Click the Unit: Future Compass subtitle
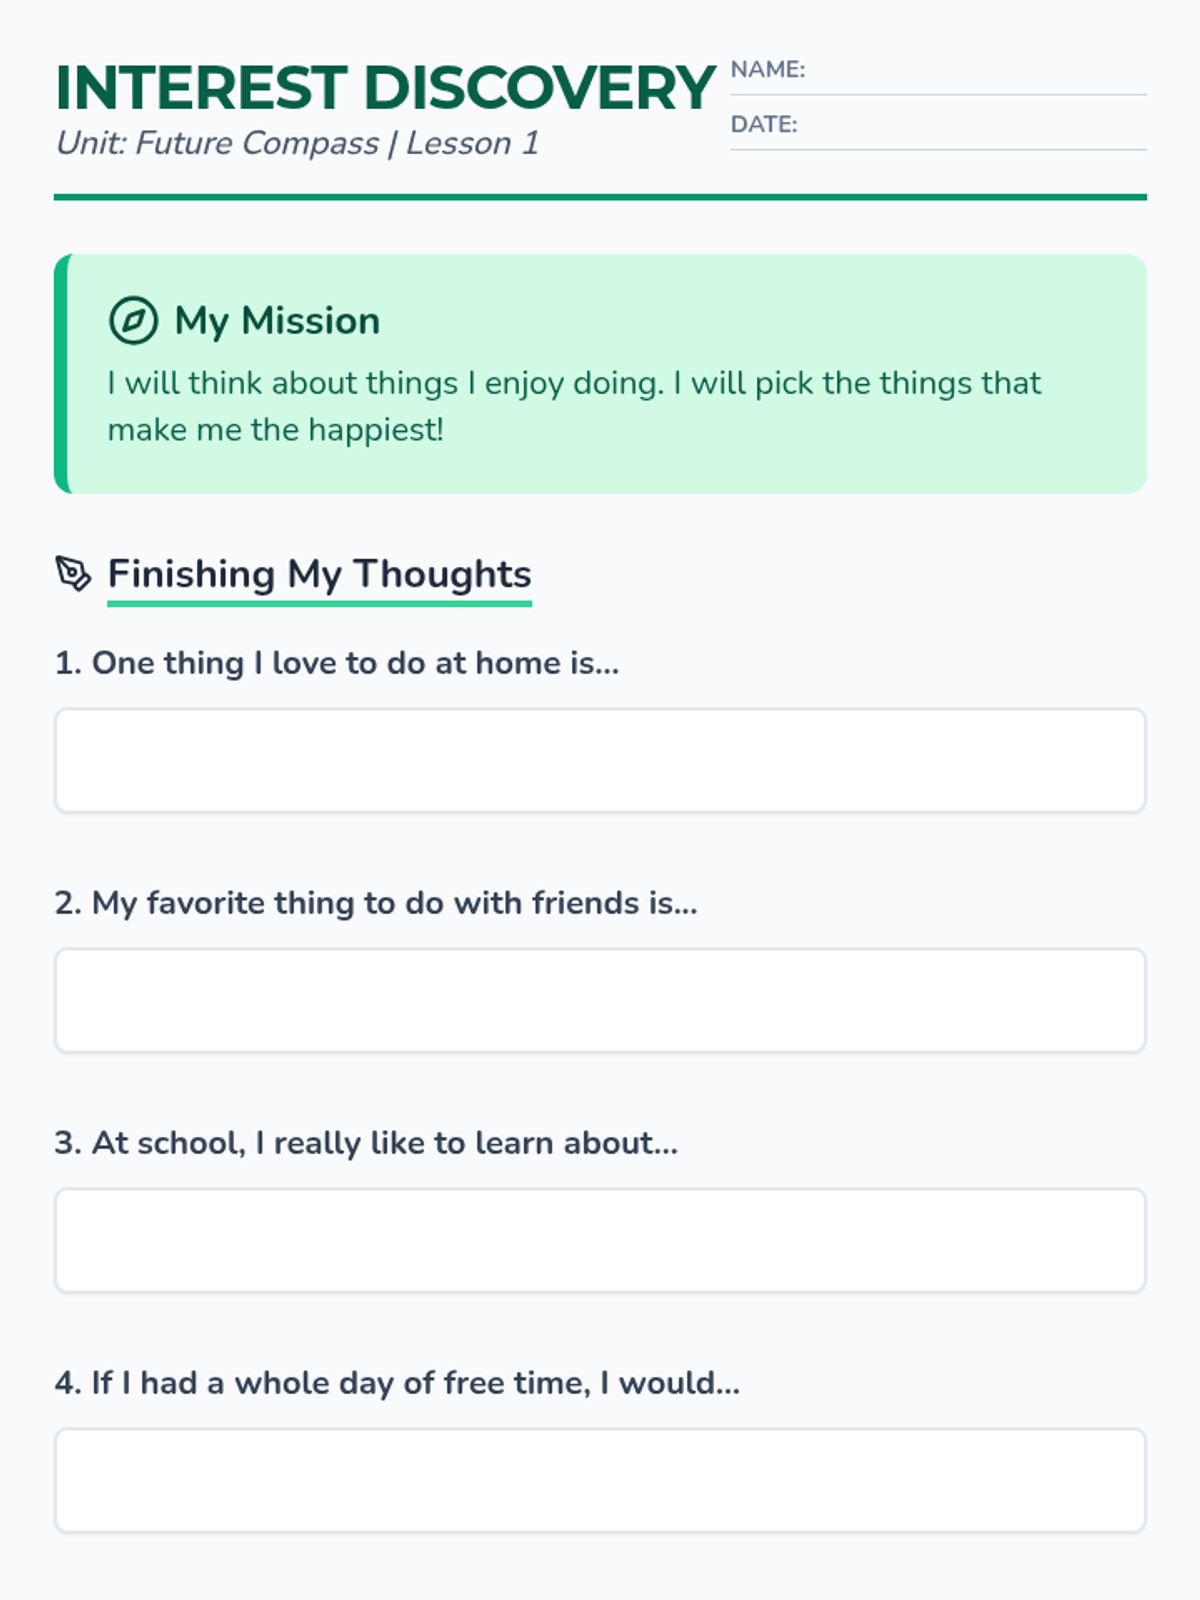This screenshot has width=1200, height=1600. point(297,144)
